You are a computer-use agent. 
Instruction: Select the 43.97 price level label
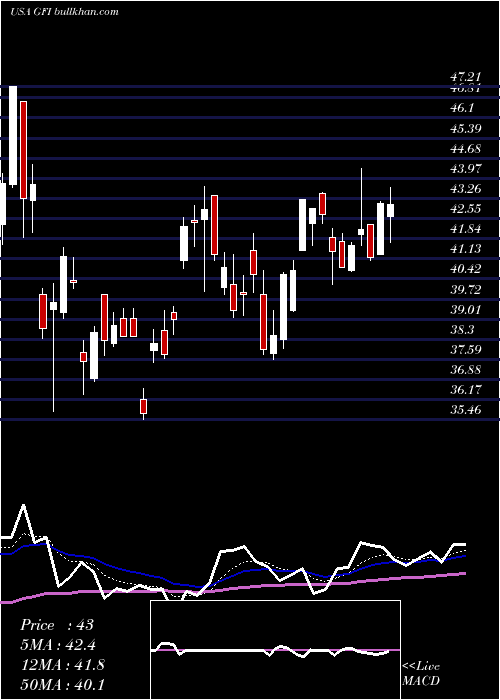(465, 169)
